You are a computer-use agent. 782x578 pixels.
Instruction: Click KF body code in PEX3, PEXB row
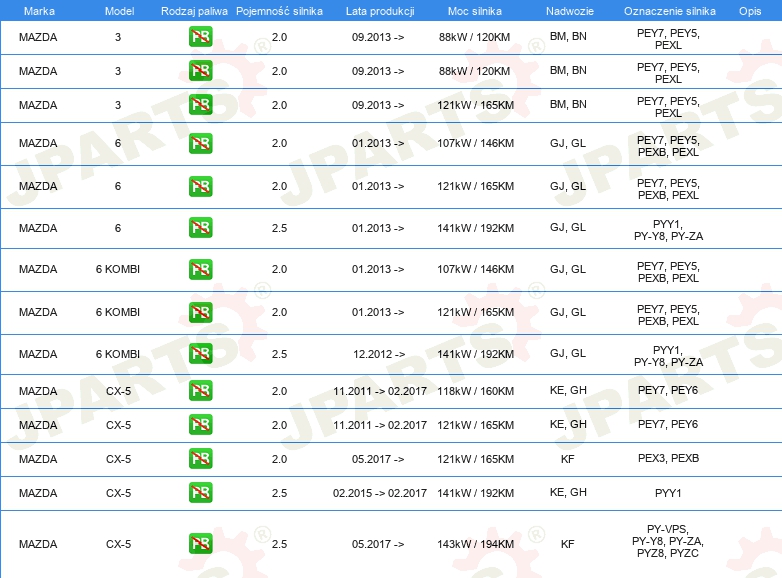coord(568,459)
